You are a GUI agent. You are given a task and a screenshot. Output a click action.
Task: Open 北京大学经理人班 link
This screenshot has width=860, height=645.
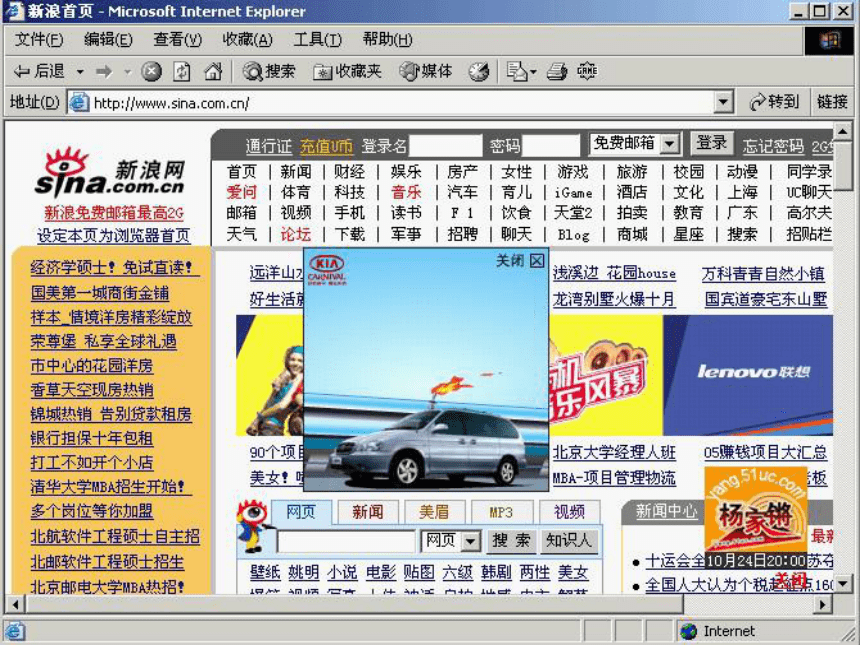[x=614, y=452]
